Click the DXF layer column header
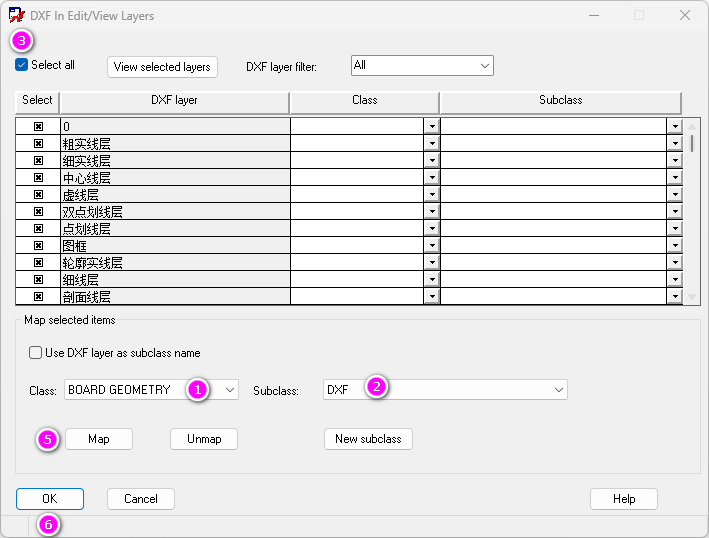Viewport: 709px width, 538px height. tap(175, 102)
